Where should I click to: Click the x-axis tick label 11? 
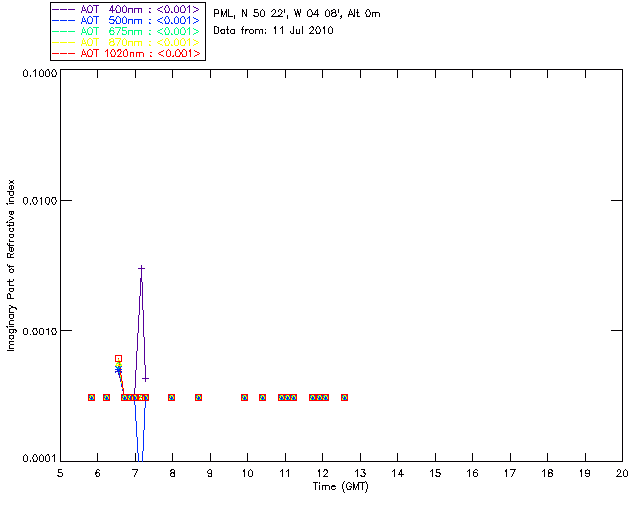coord(285,473)
